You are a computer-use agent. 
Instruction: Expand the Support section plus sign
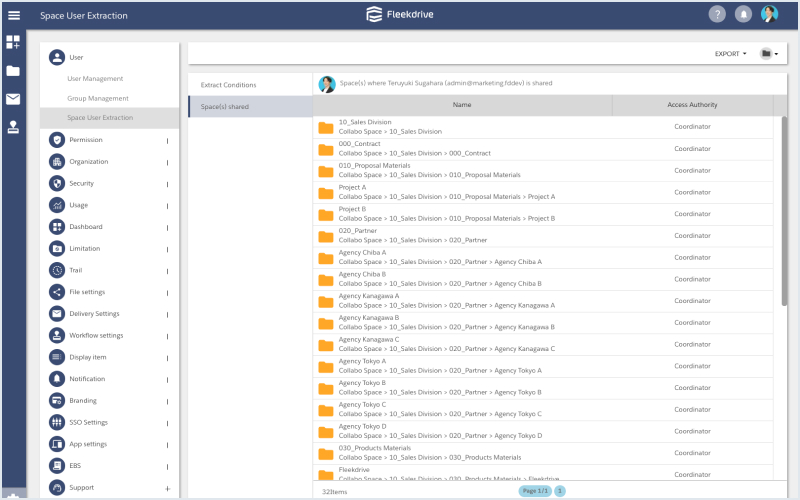coord(167,489)
